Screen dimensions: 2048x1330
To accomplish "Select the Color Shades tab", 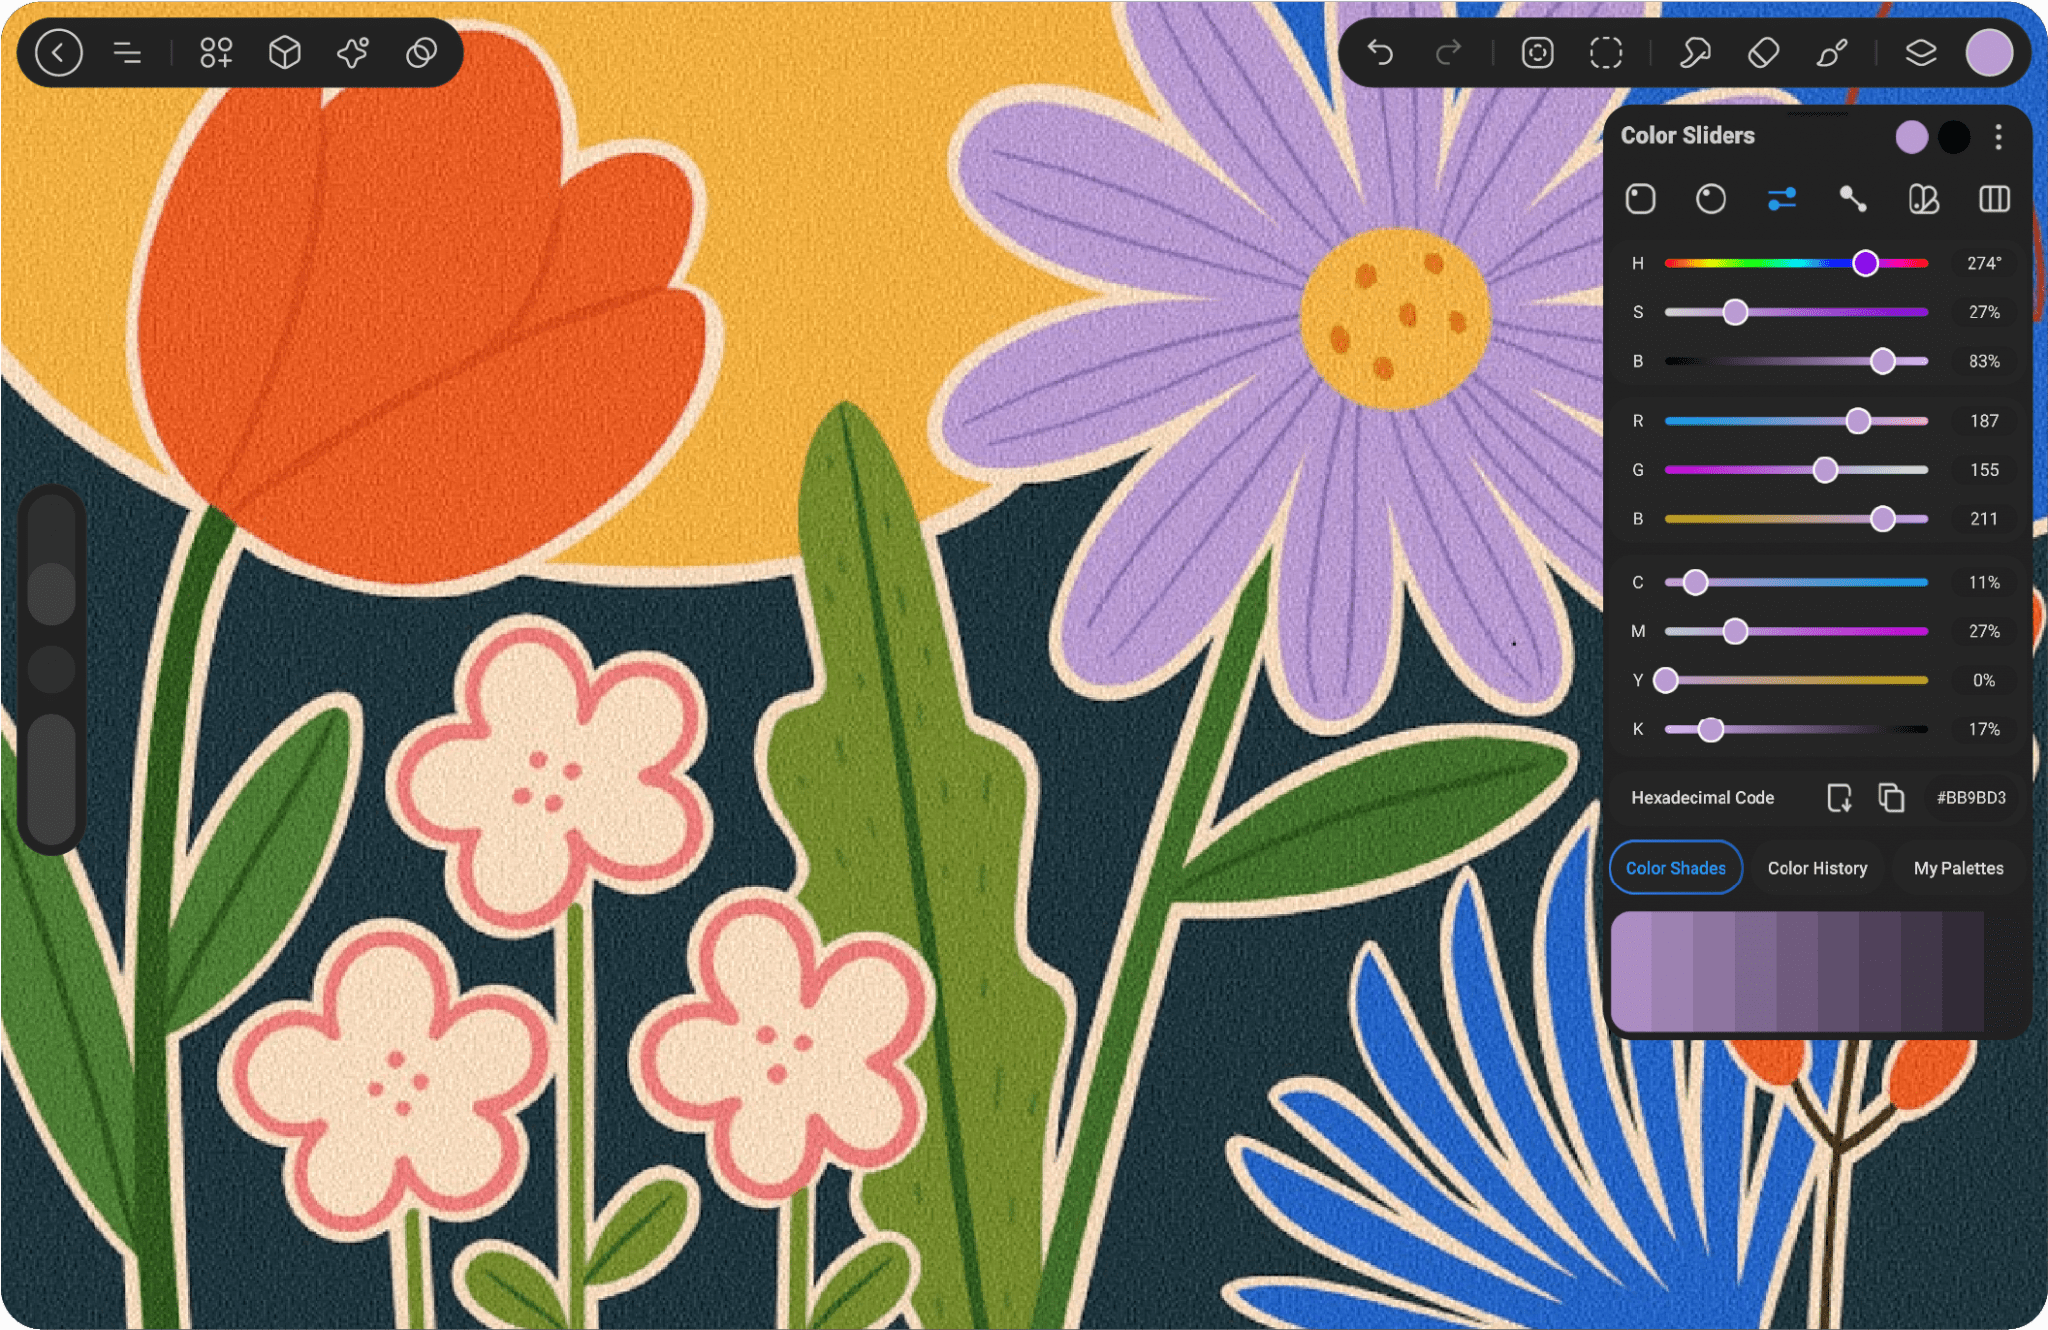I will (x=1675, y=868).
